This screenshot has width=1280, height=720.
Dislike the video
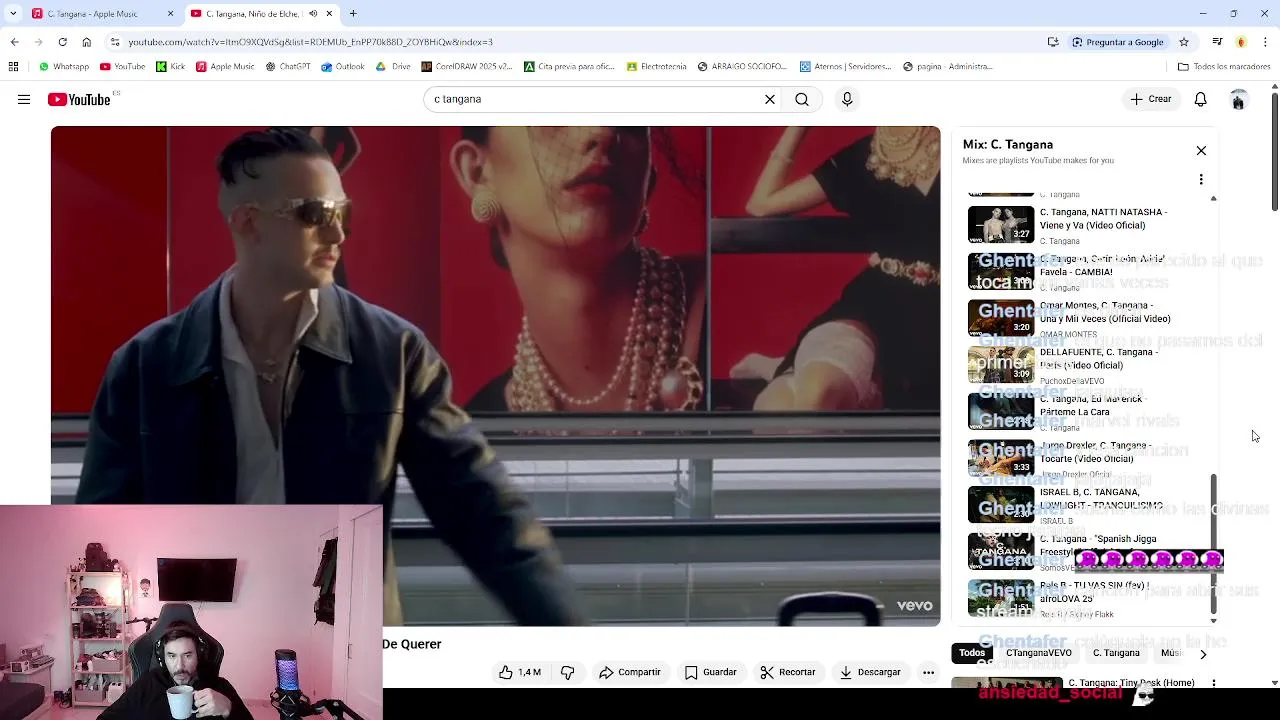567,672
